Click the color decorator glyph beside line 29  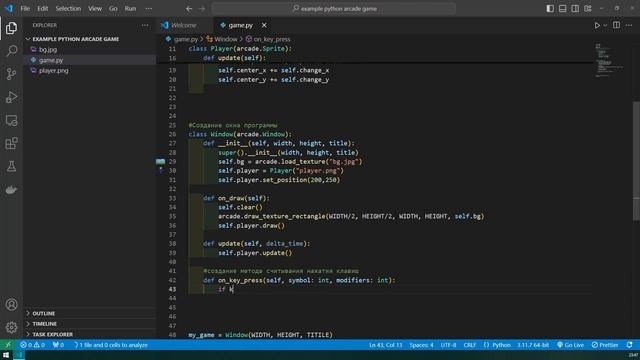[160, 162]
